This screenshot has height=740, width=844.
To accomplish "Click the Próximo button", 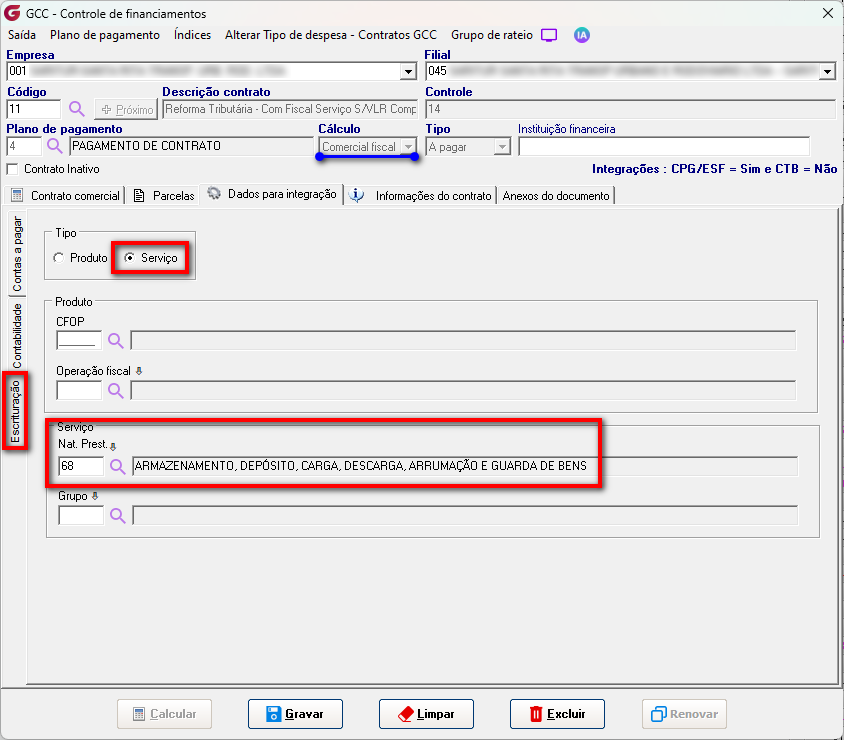I will [126, 109].
